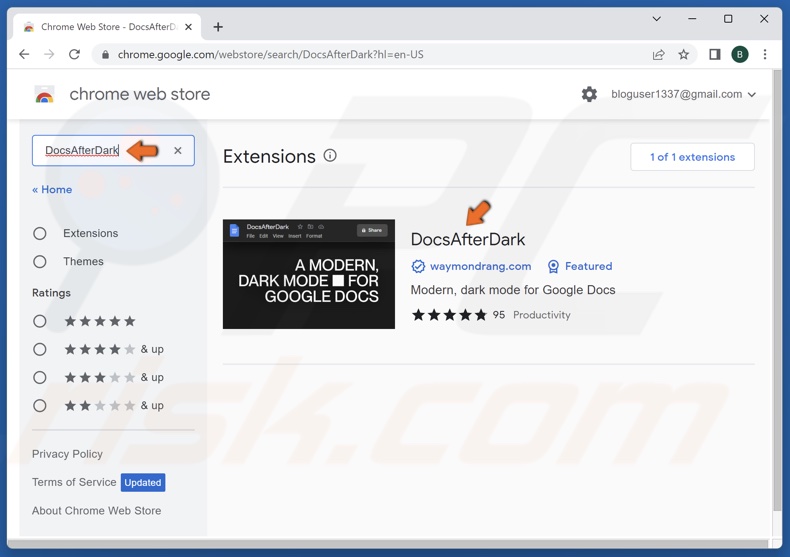Screen dimensions: 790x557
Task: Click the Featured badge
Action: [x=579, y=266]
